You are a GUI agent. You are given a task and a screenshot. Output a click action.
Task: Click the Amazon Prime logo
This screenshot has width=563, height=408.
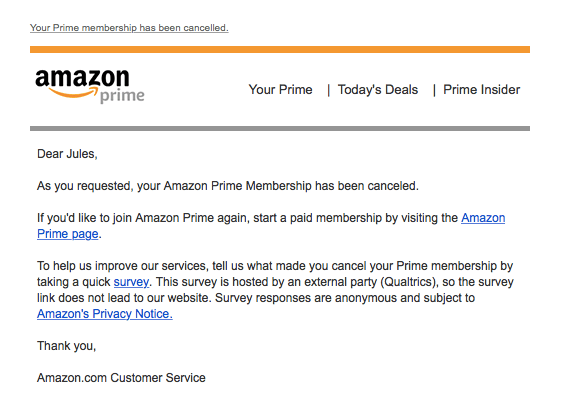pyautogui.click(x=90, y=86)
